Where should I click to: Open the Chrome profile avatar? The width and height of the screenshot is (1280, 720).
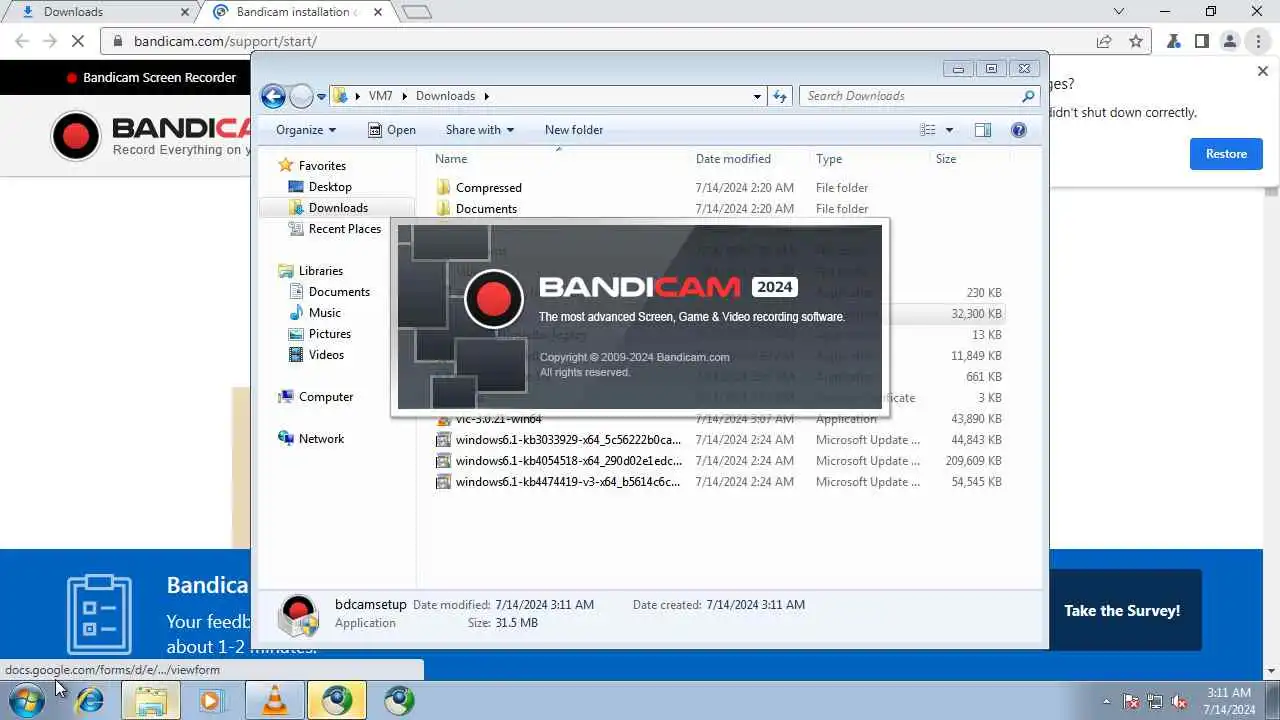click(1230, 41)
